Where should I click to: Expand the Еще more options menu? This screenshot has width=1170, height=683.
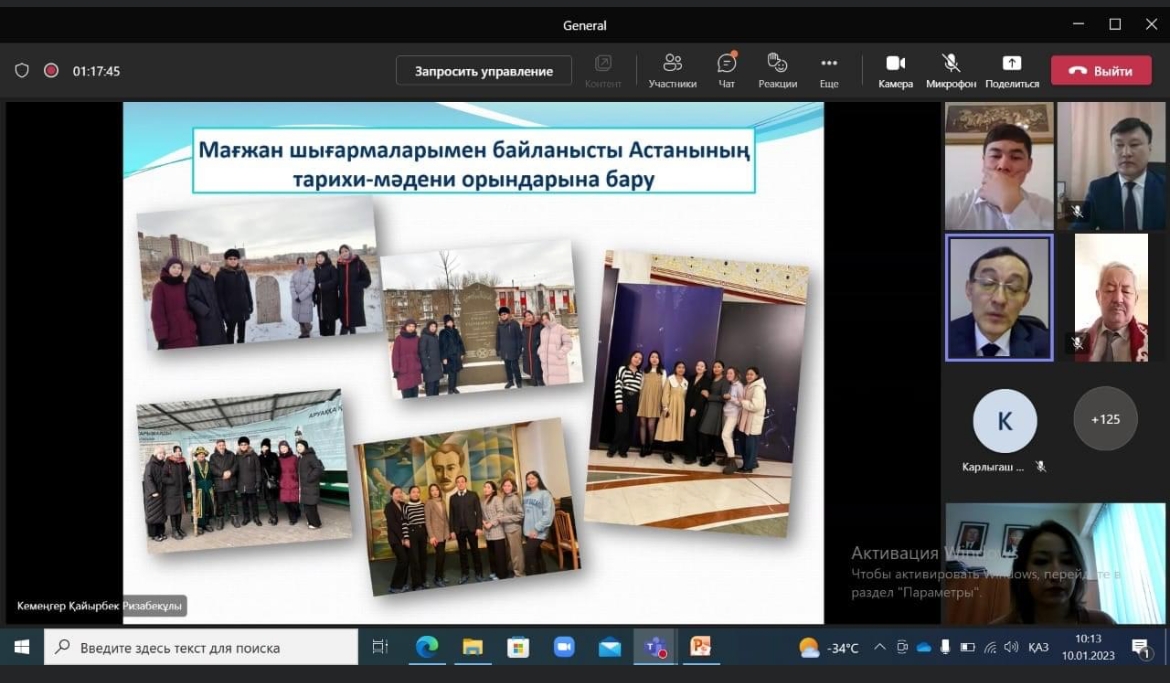(829, 70)
